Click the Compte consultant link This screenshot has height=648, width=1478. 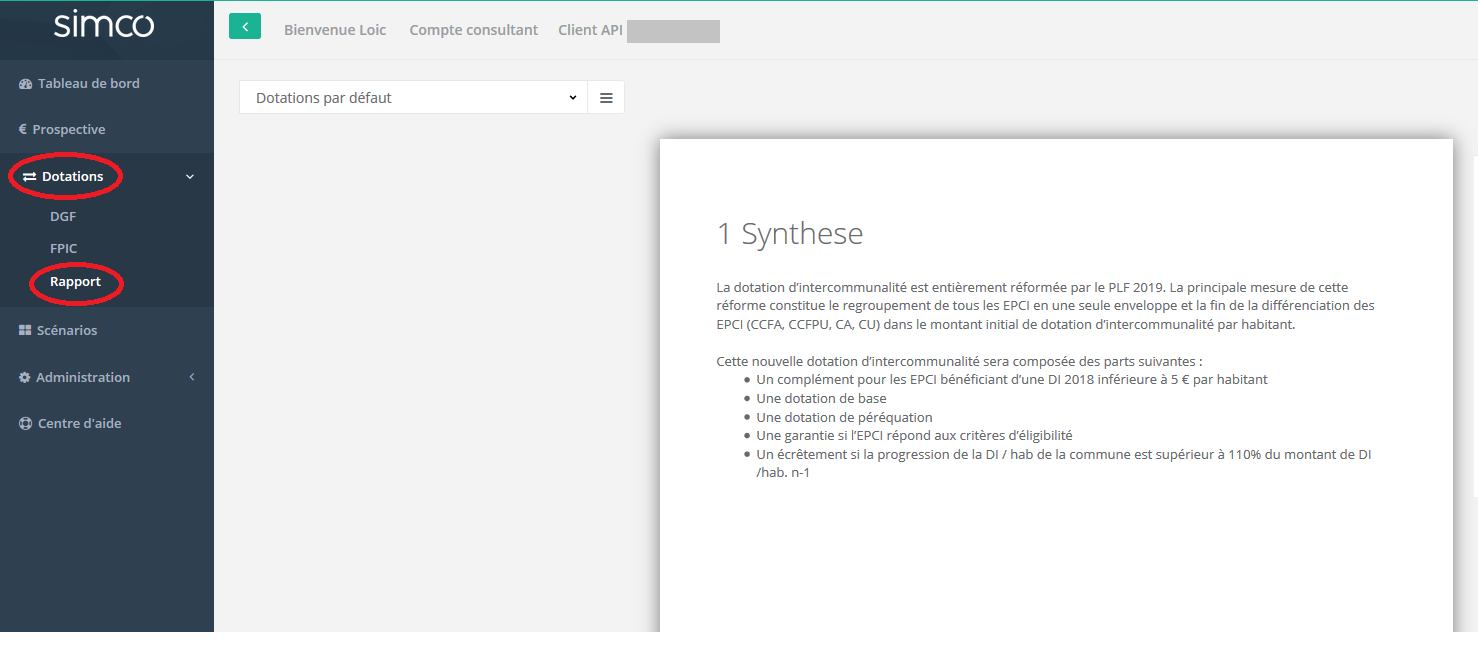click(x=474, y=30)
